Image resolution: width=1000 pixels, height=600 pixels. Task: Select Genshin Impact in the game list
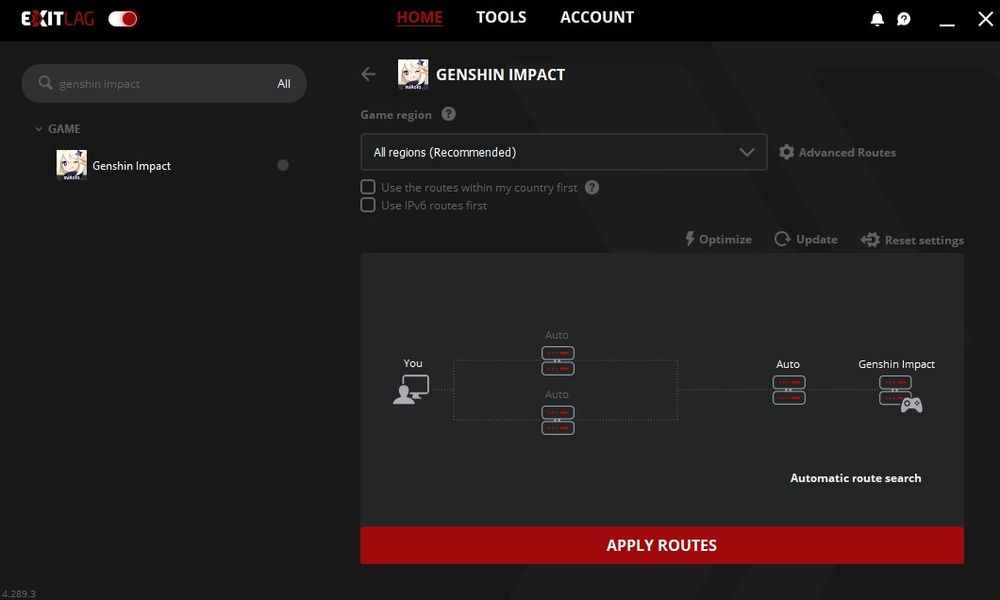coord(131,166)
